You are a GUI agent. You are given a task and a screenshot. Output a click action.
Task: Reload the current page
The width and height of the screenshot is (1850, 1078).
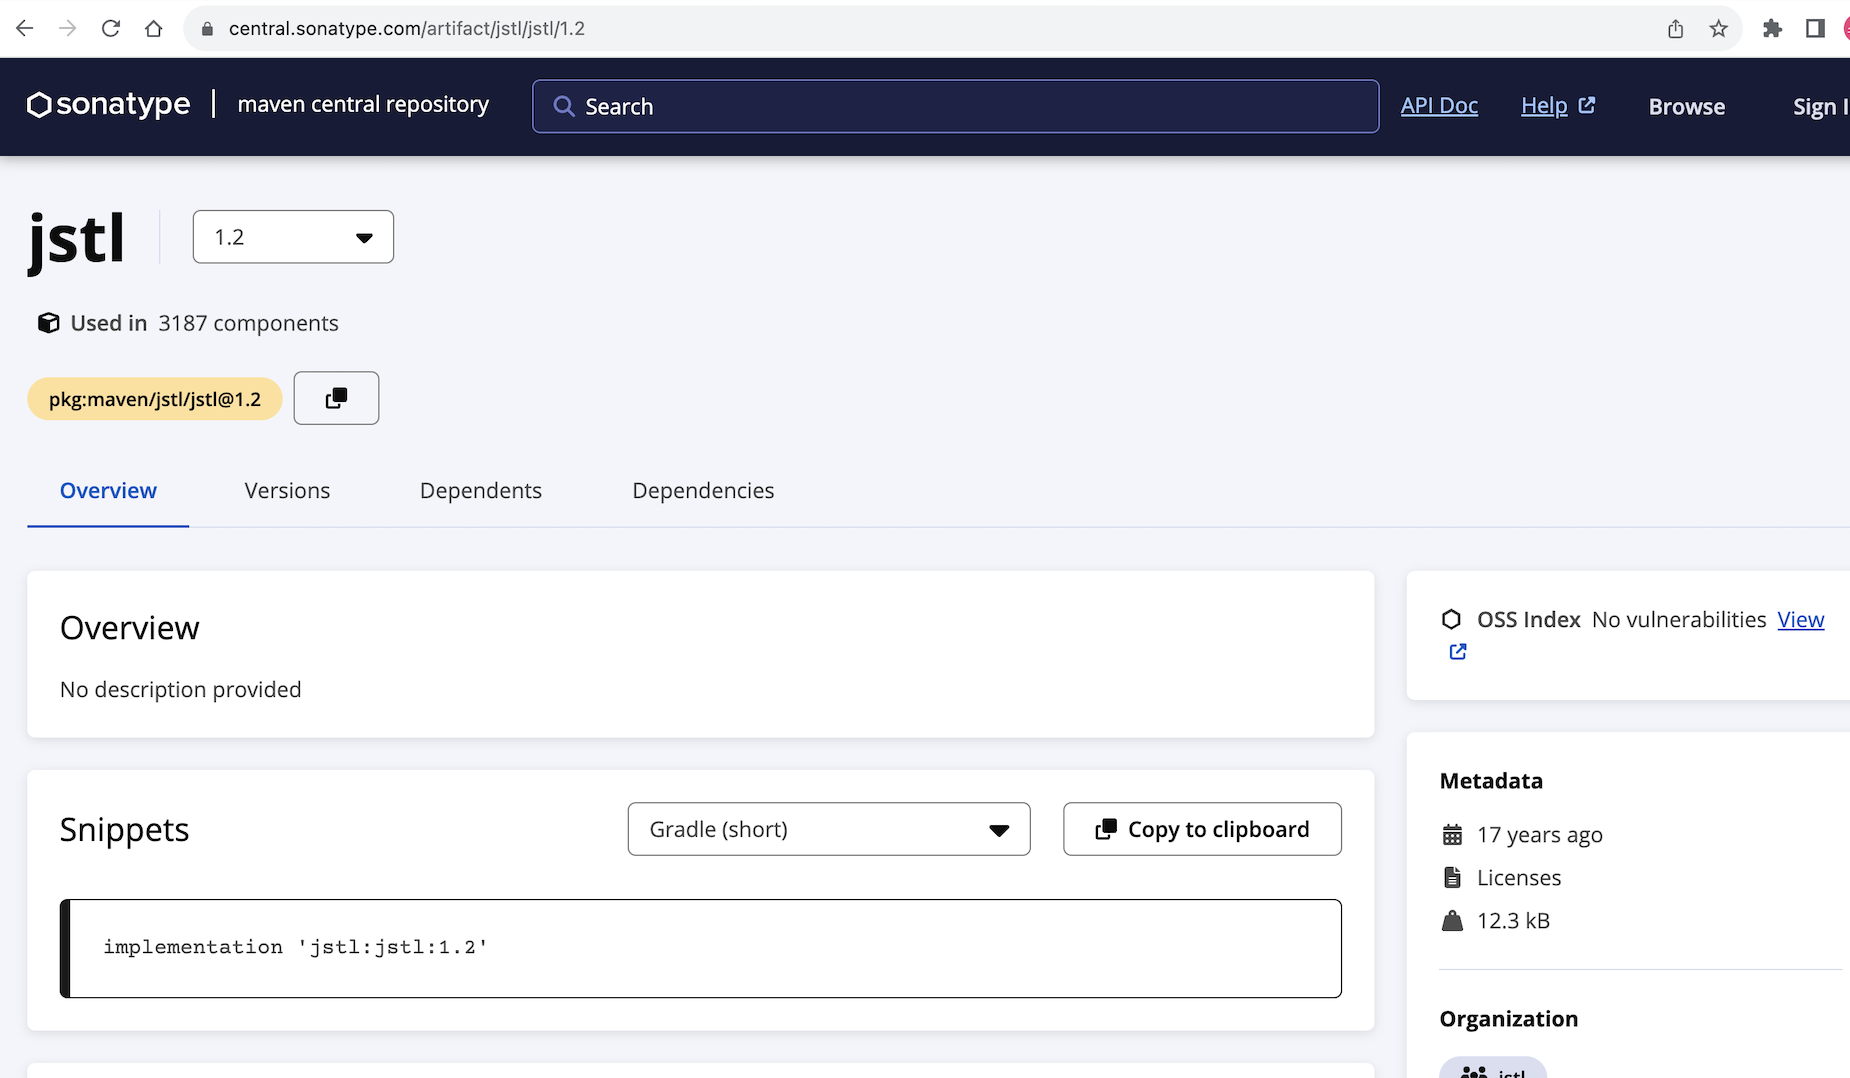click(111, 28)
